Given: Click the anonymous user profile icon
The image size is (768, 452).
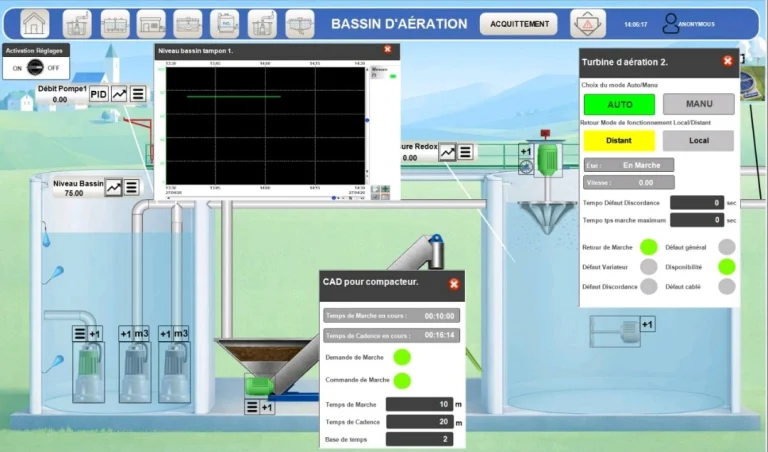Looking at the screenshot, I should (x=670, y=24).
